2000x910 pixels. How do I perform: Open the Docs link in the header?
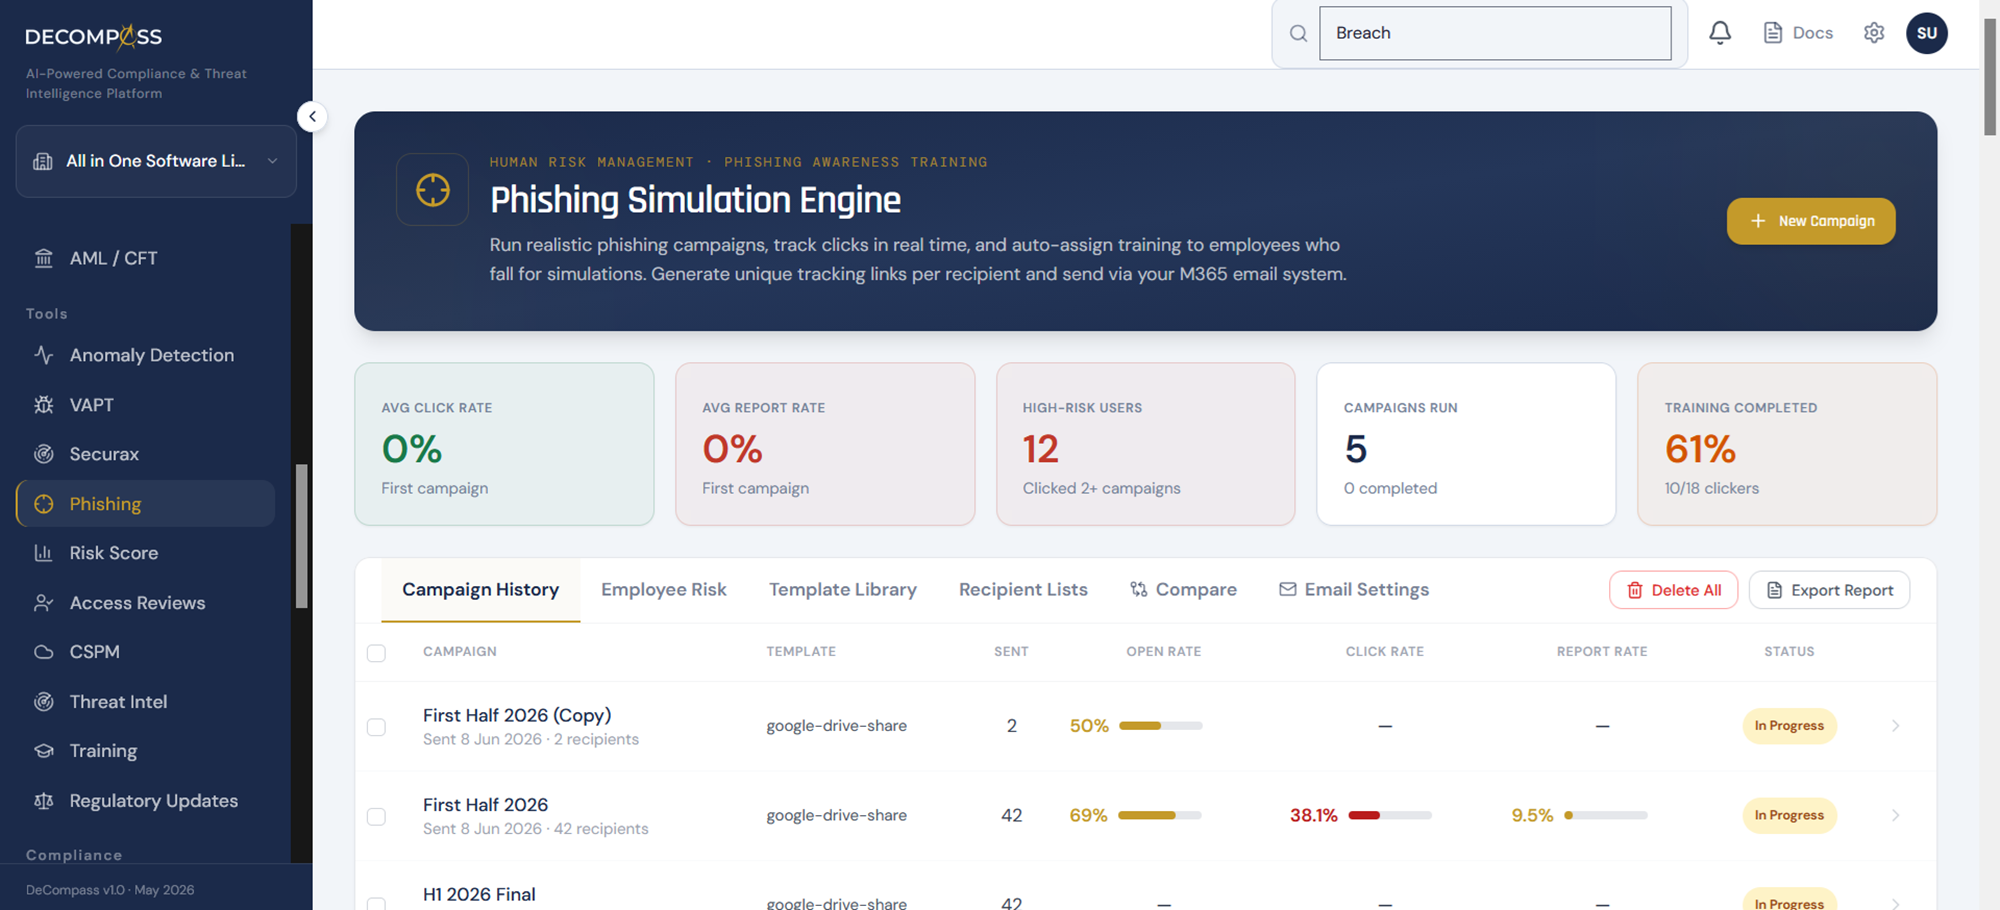1798,33
